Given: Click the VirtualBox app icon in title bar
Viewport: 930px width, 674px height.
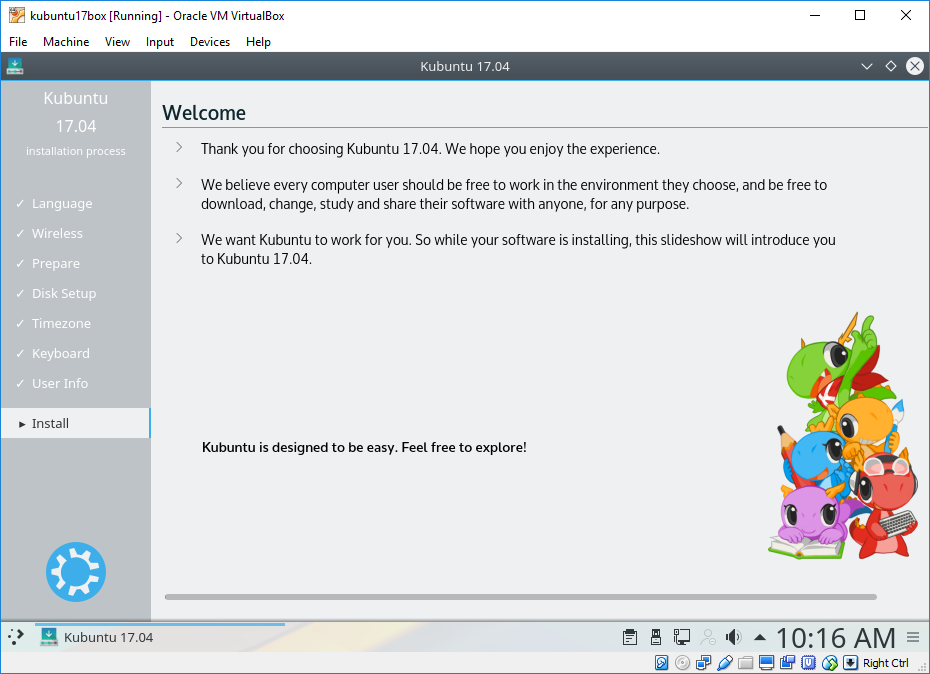Looking at the screenshot, I should (x=17, y=15).
